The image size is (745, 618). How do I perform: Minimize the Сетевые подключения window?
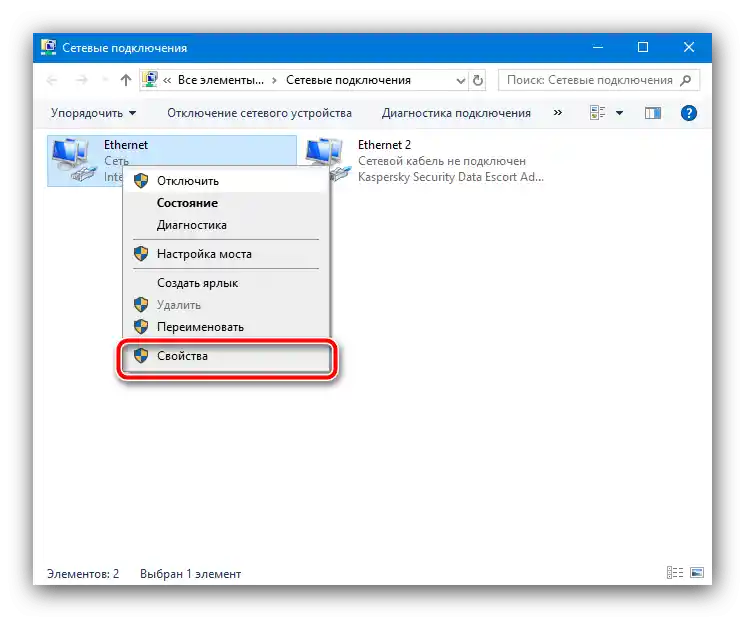598,47
